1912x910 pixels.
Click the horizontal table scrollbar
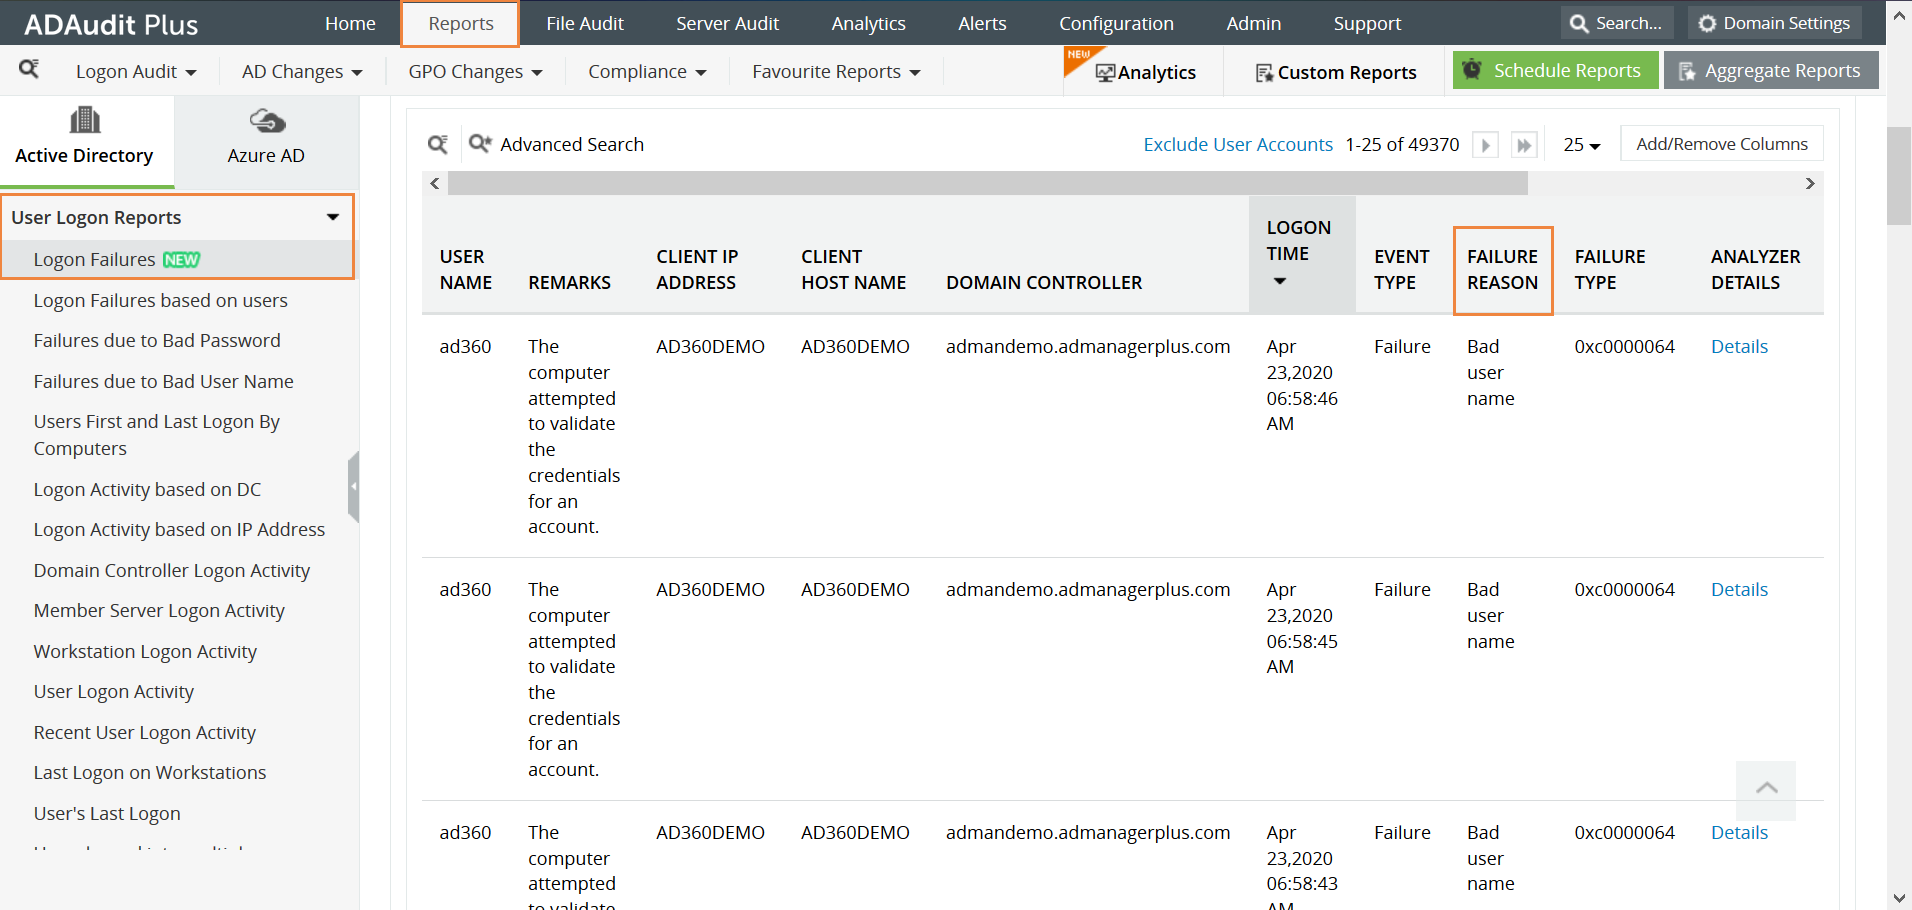pyautogui.click(x=988, y=183)
